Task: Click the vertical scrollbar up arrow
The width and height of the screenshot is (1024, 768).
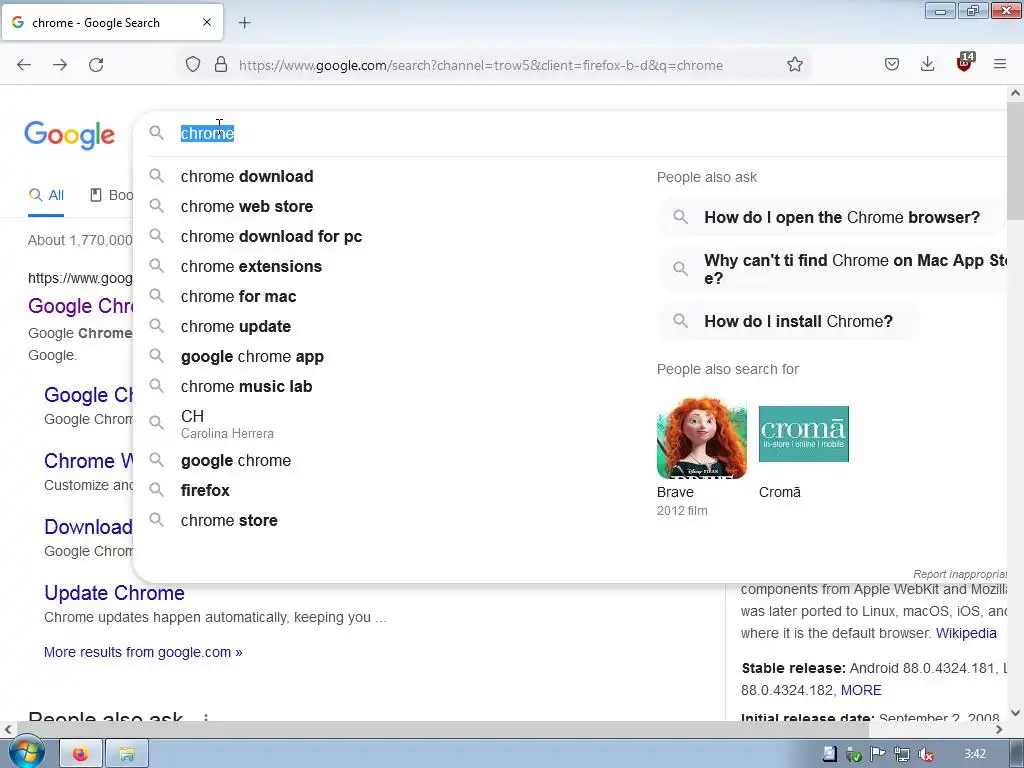Action: point(1015,93)
